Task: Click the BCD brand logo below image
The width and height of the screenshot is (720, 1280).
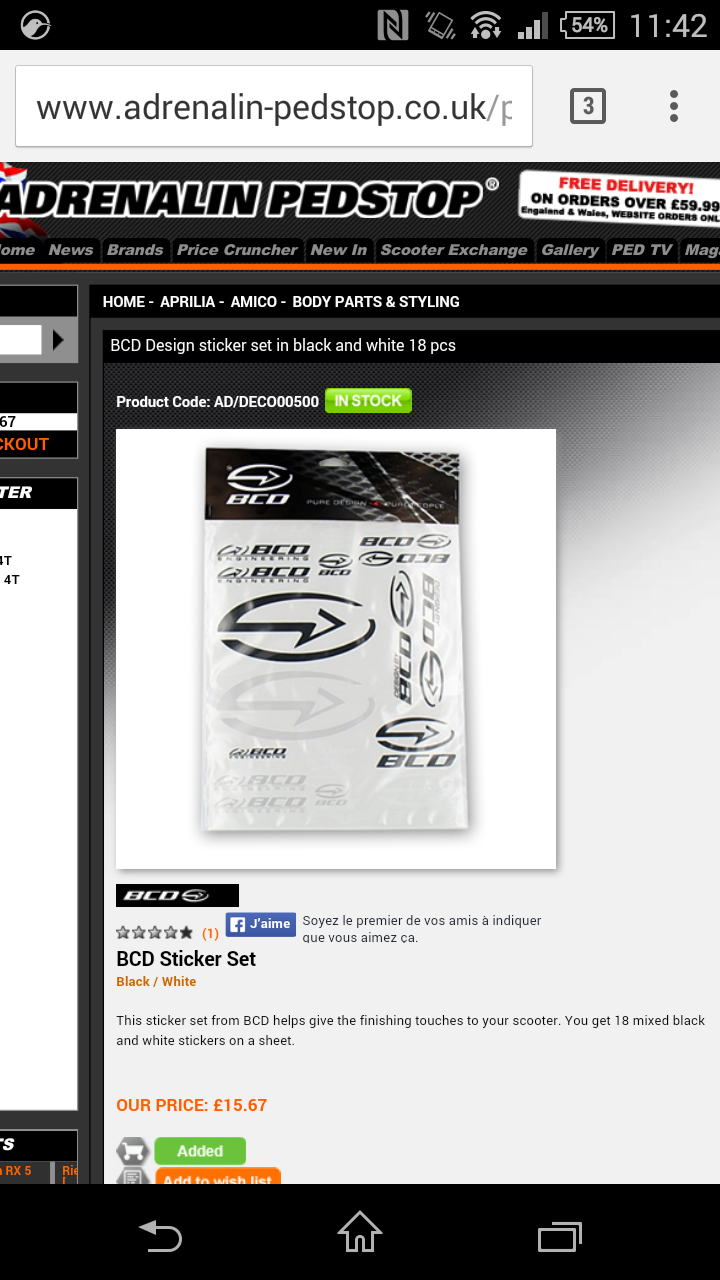Action: [177, 895]
